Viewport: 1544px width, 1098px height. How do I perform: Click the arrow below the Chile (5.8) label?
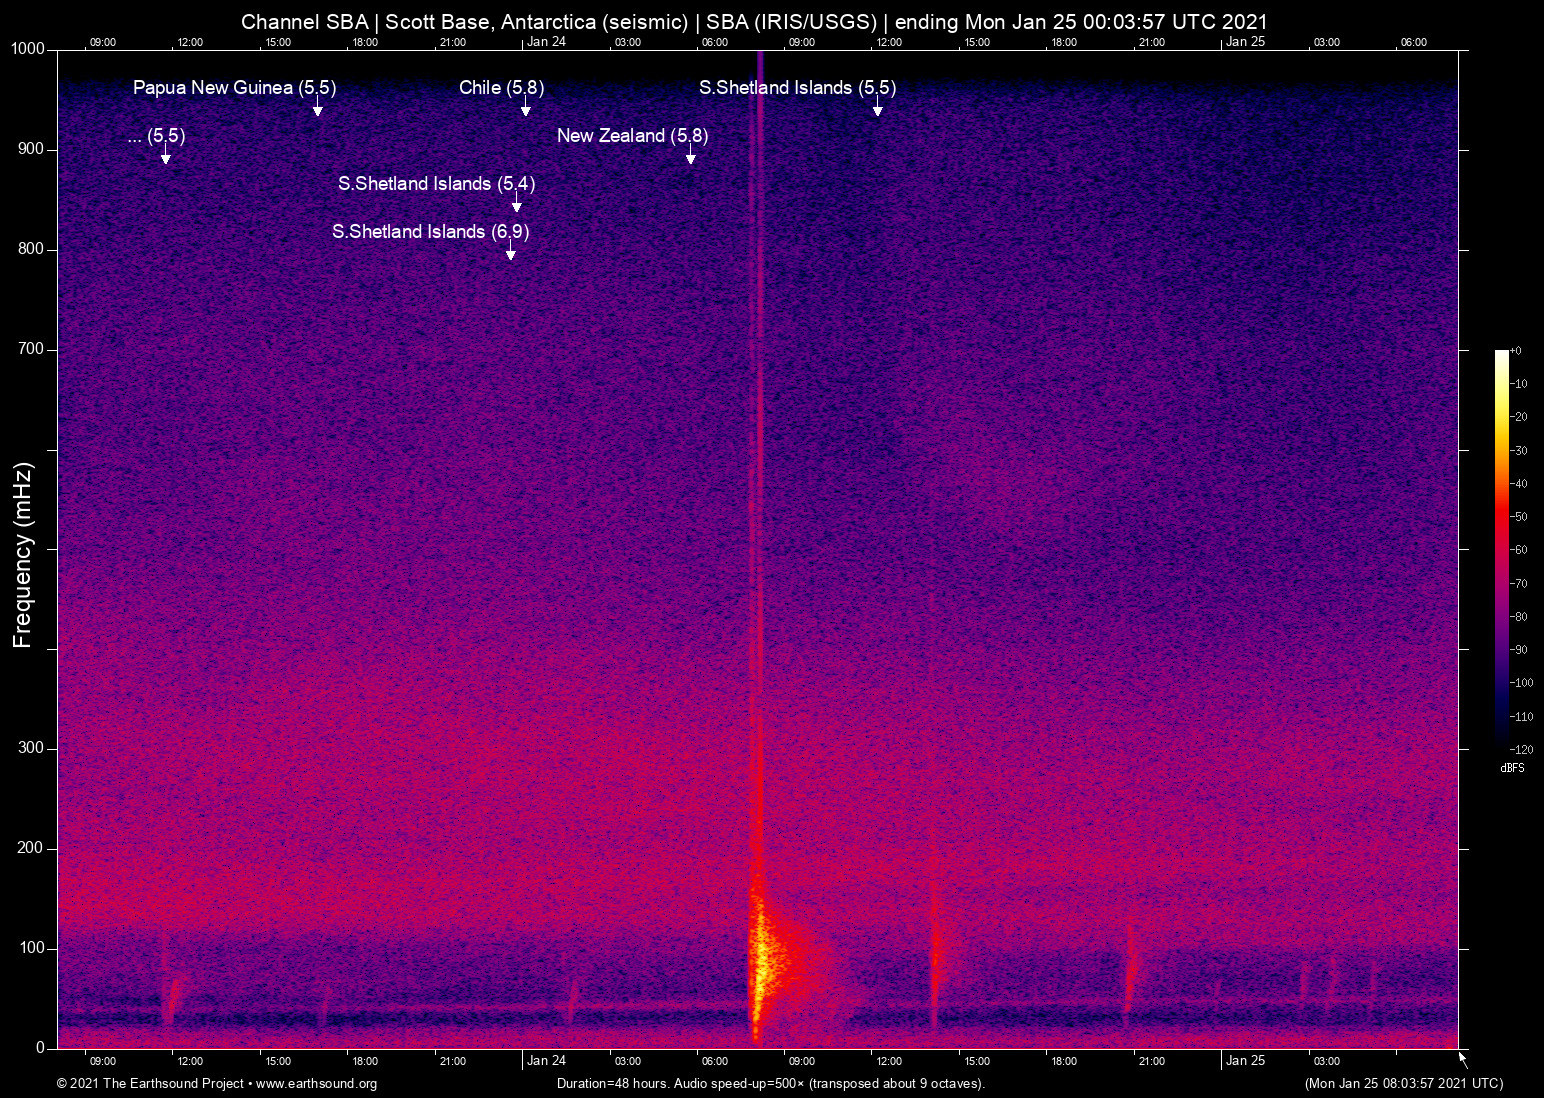[x=525, y=109]
